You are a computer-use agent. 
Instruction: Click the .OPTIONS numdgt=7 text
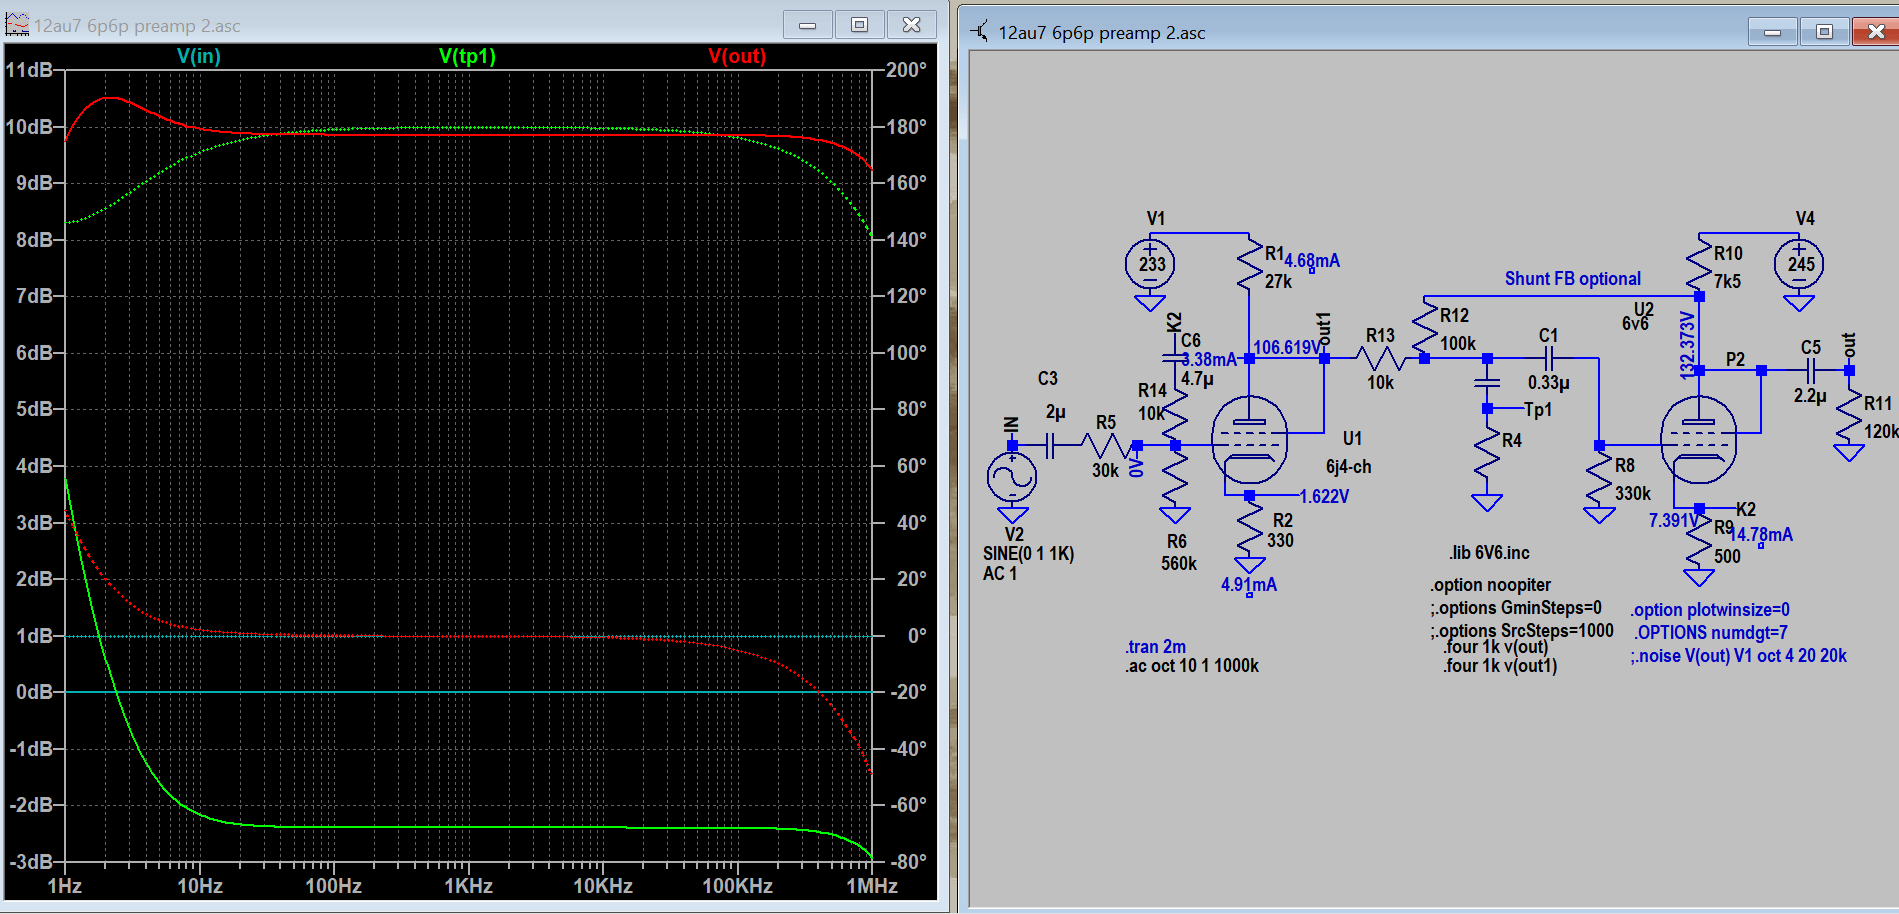click(x=1711, y=633)
